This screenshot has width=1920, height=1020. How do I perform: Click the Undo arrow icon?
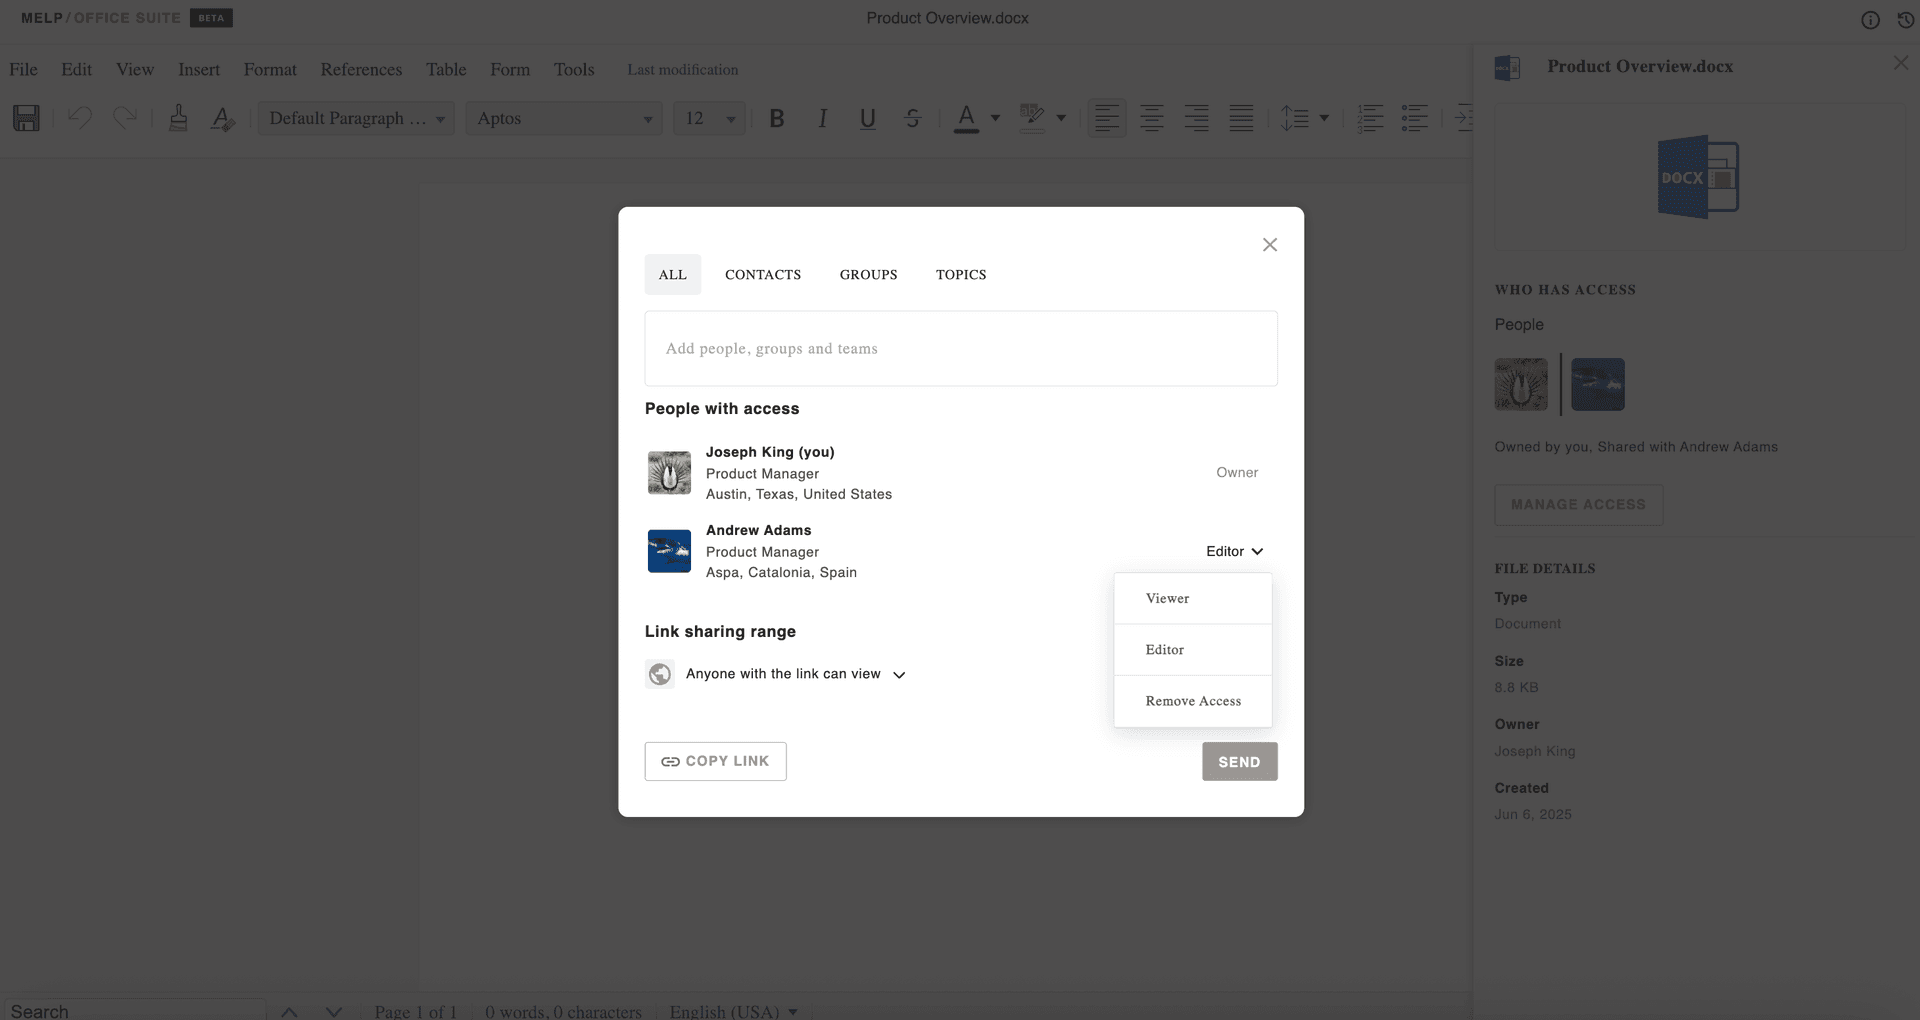pyautogui.click(x=80, y=118)
